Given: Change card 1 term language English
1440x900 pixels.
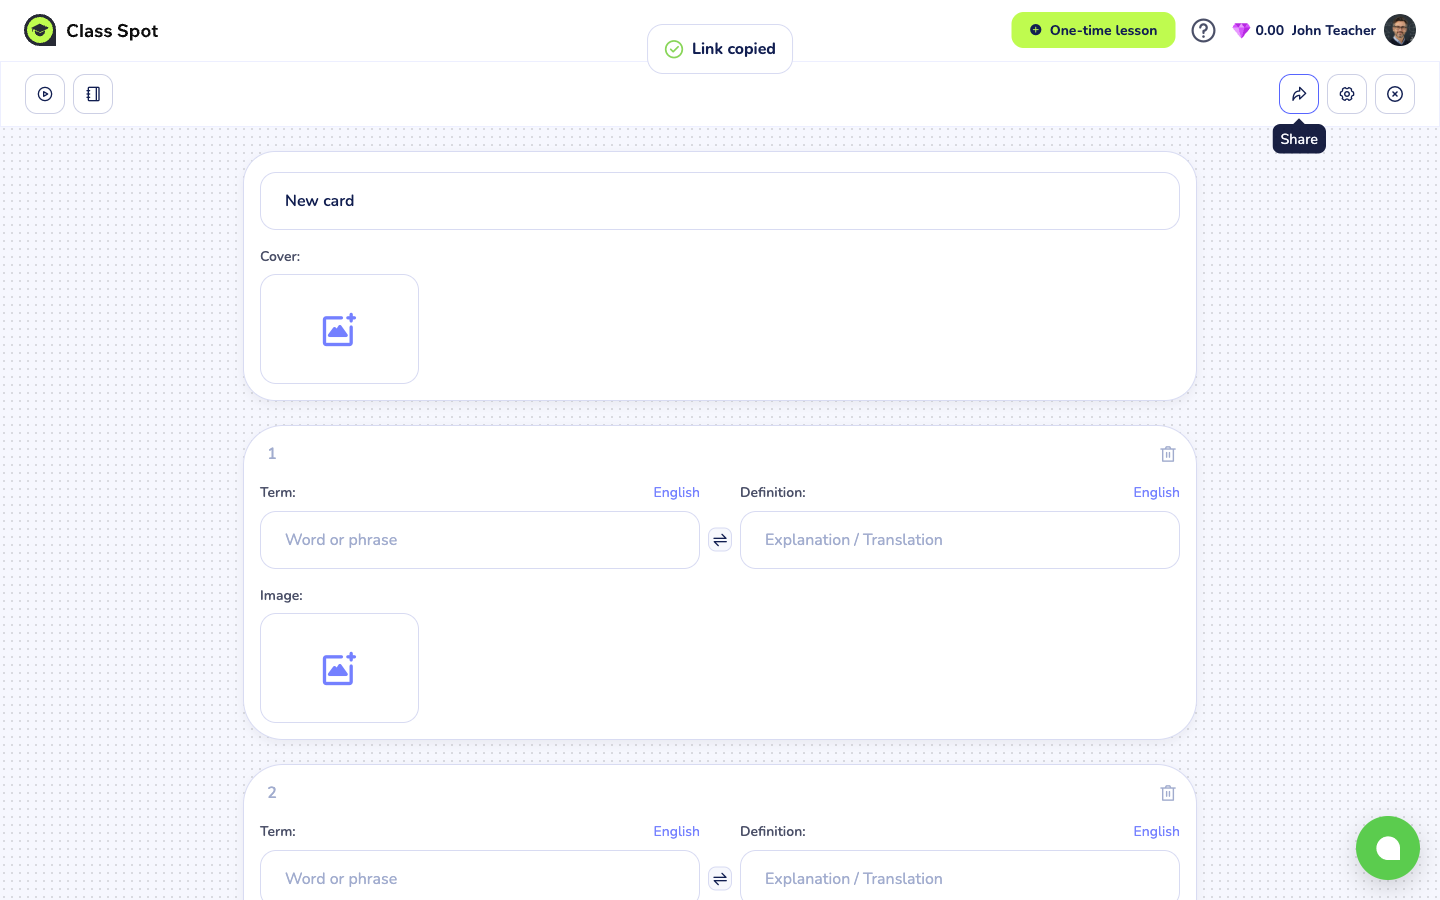Looking at the screenshot, I should click(x=677, y=492).
